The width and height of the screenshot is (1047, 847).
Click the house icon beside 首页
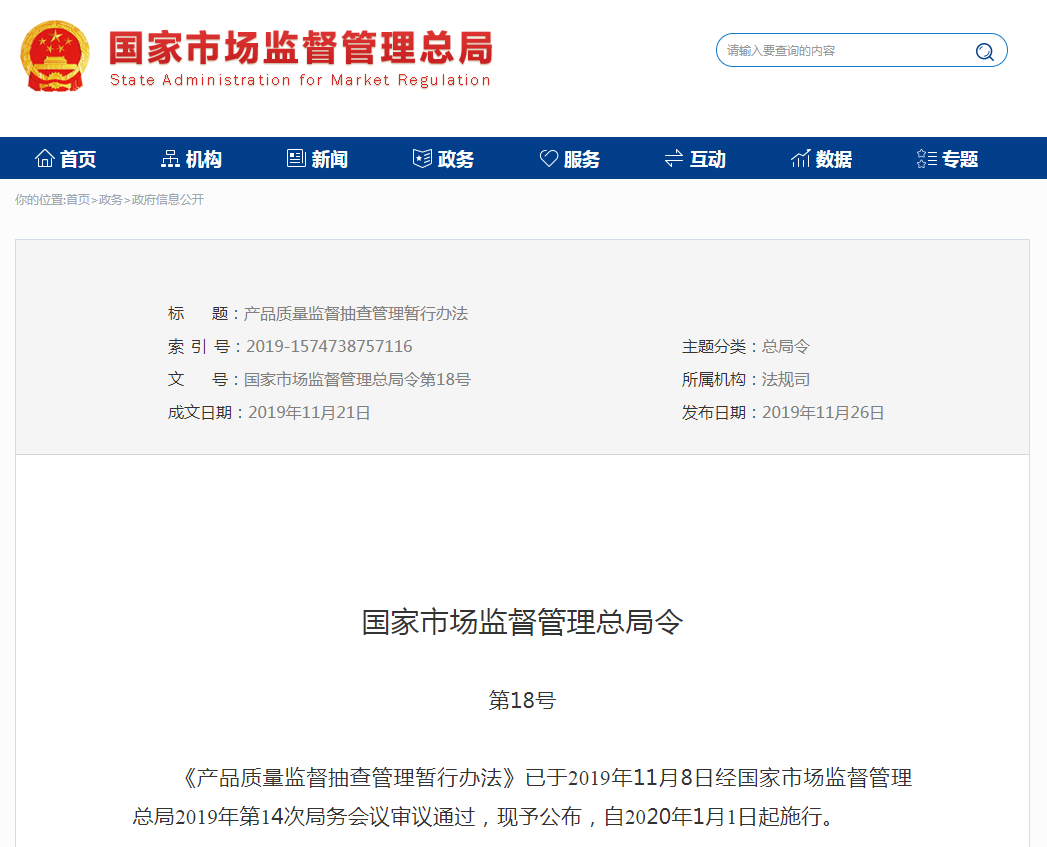coord(45,158)
